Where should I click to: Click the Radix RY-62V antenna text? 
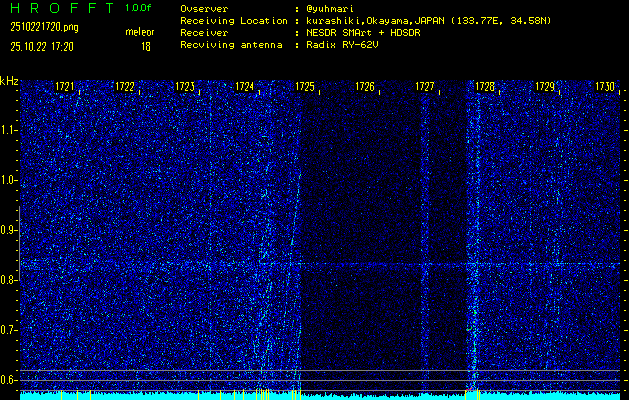[342, 45]
